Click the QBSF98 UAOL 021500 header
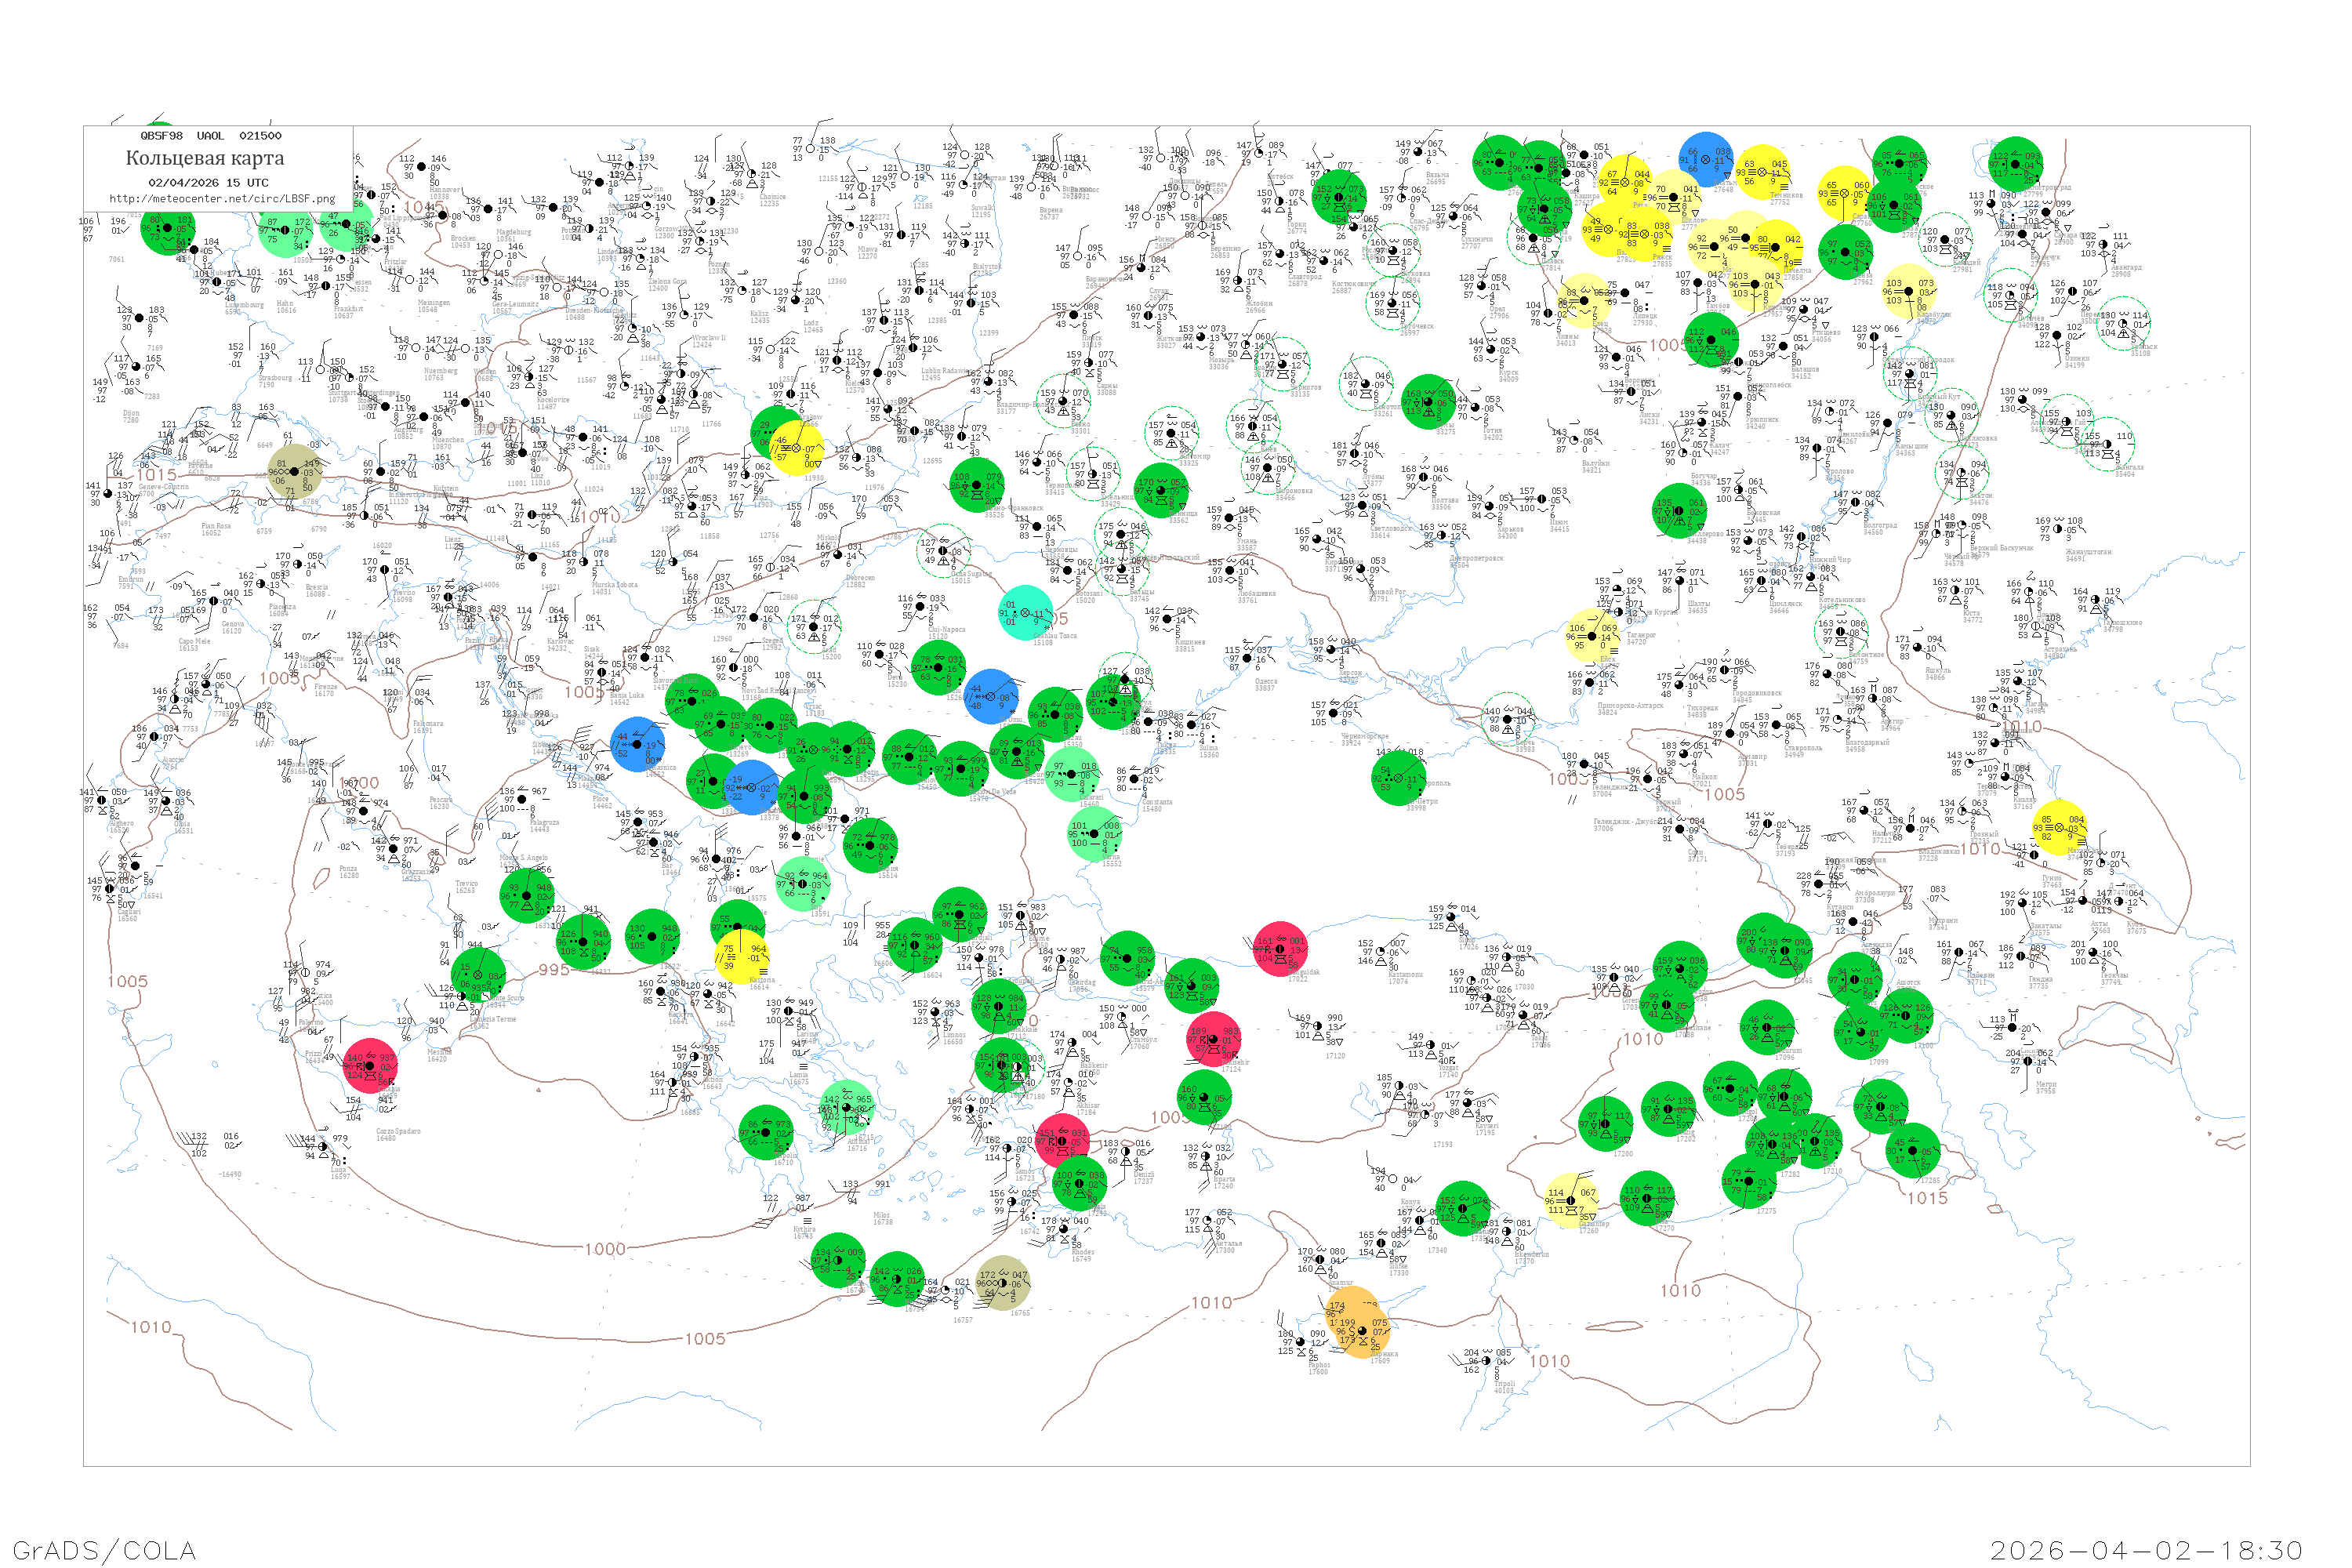 click(211, 136)
